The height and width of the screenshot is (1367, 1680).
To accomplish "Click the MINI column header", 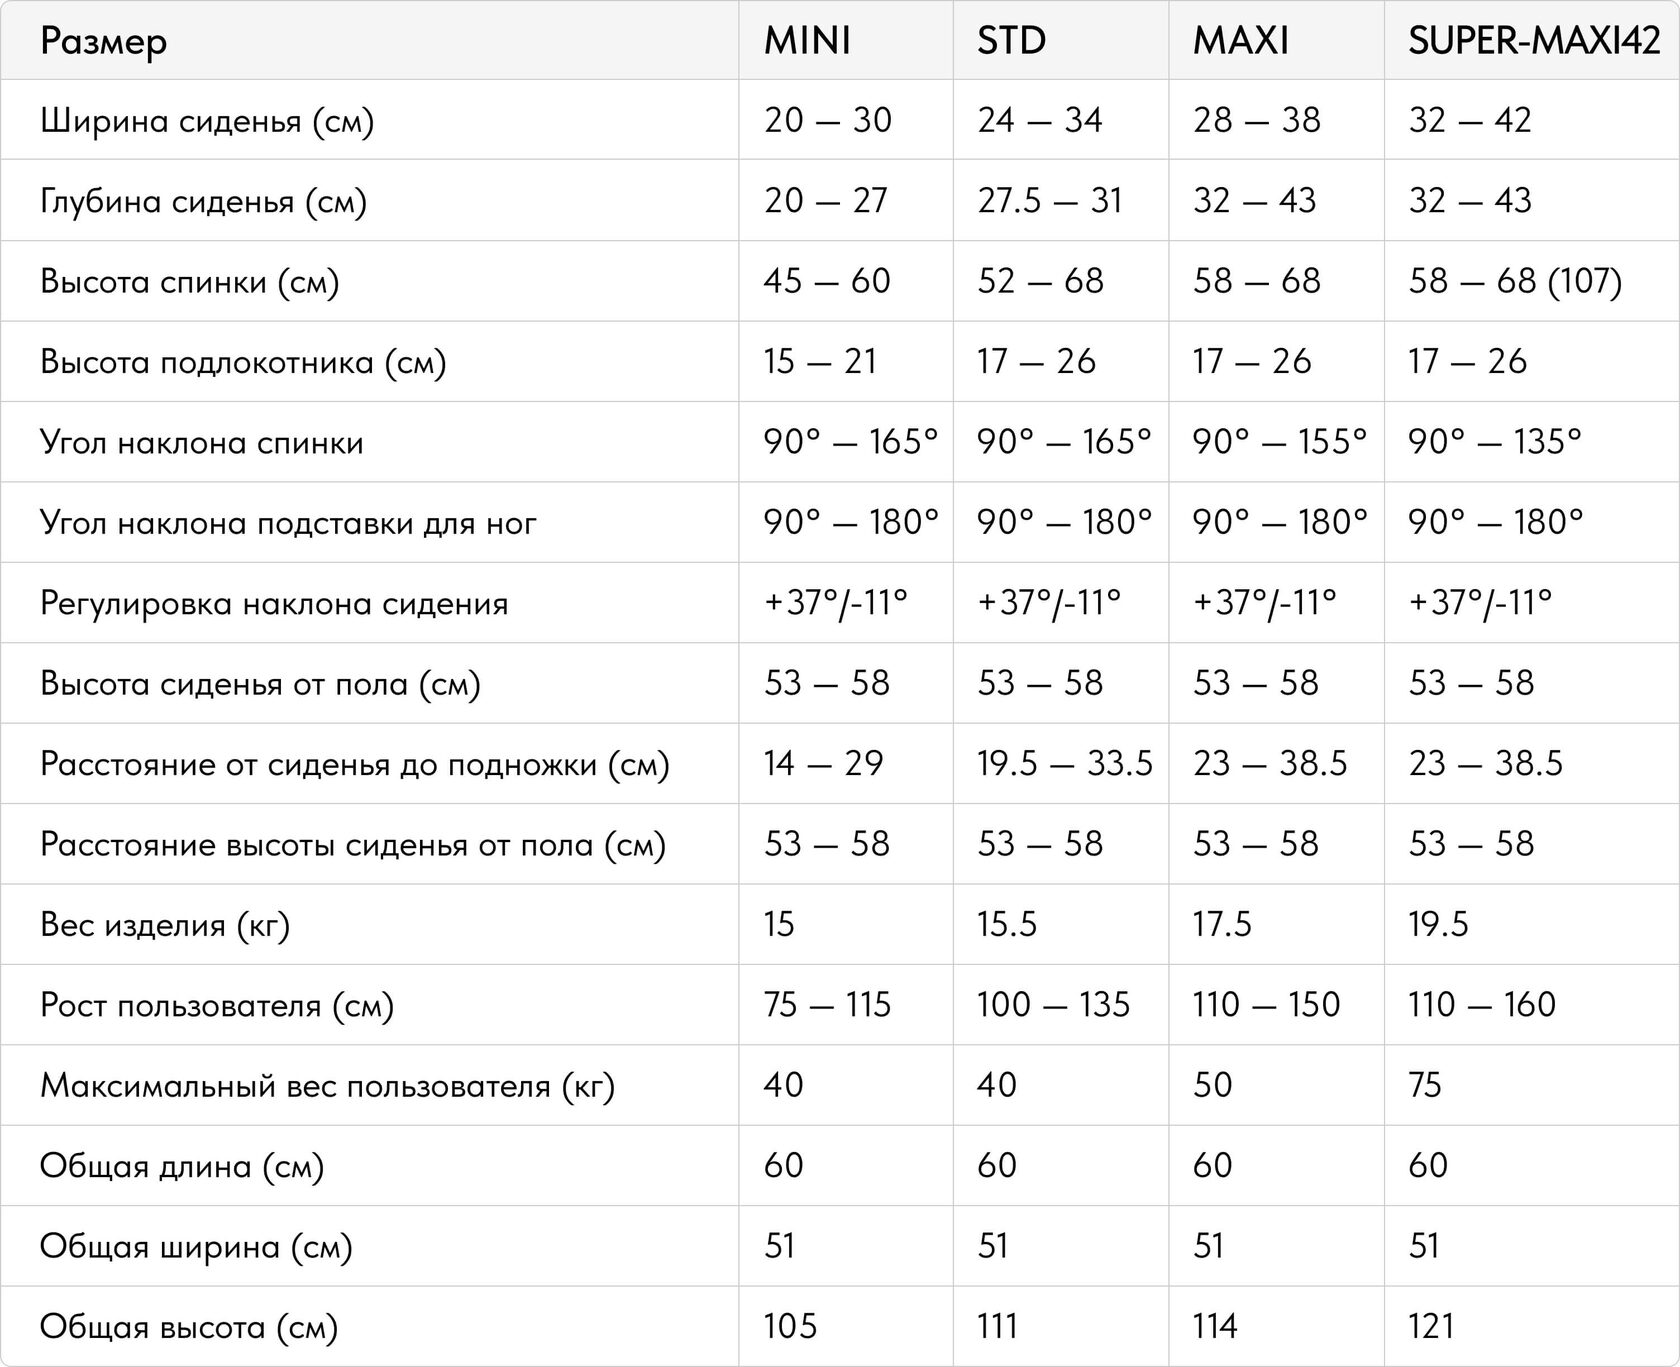I will [x=807, y=41].
